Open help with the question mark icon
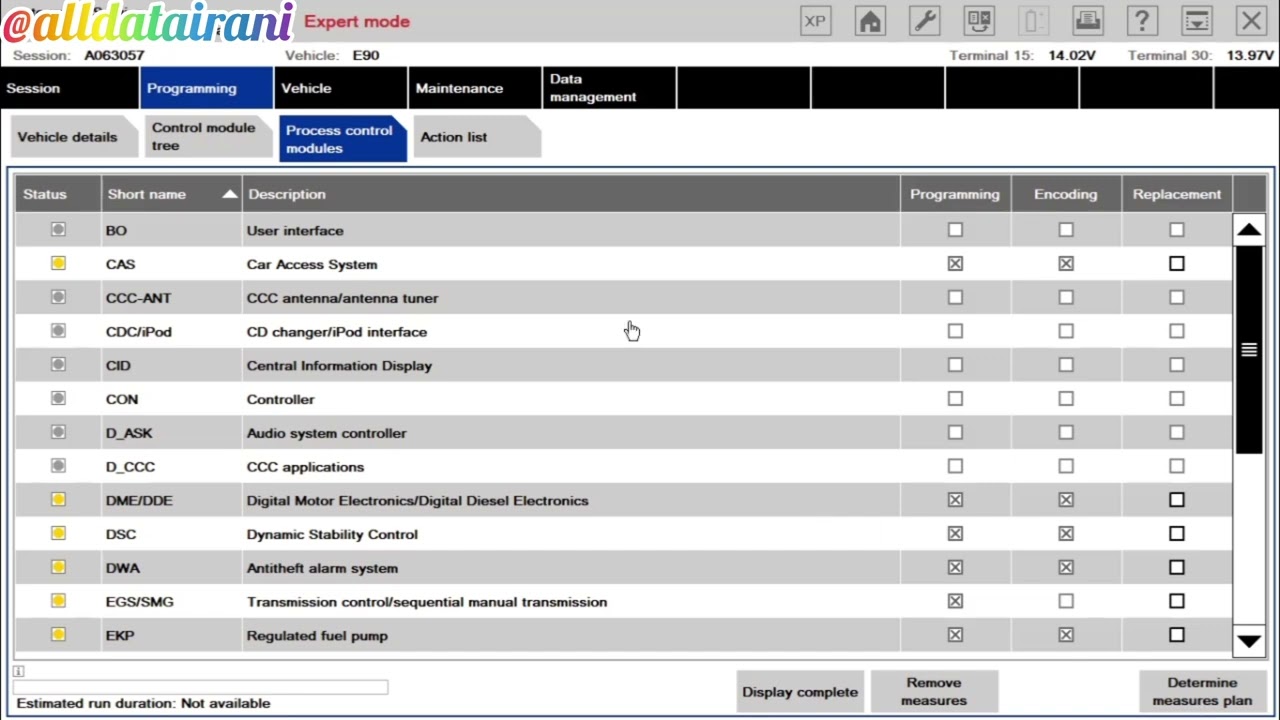Viewport: 1280px width, 720px height. point(1142,21)
